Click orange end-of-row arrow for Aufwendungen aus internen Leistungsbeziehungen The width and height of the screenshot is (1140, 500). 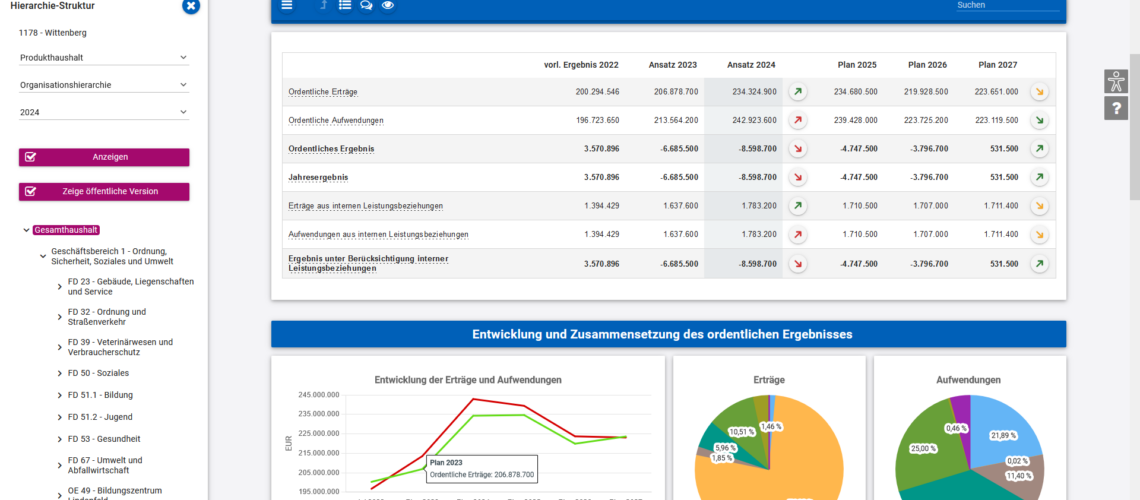(1040, 235)
